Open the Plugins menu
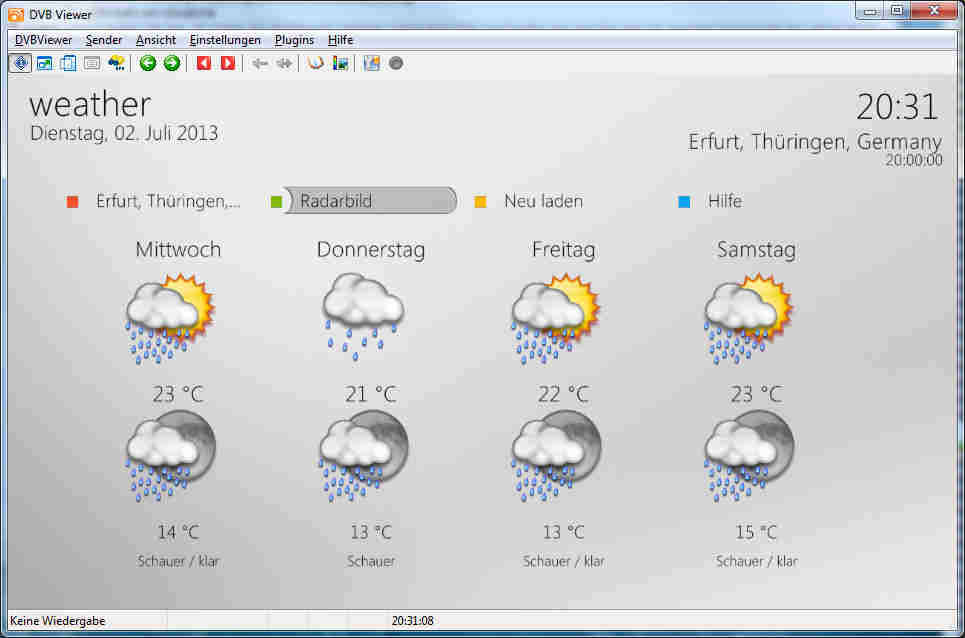Viewport: 965px width, 638px height. [x=294, y=40]
